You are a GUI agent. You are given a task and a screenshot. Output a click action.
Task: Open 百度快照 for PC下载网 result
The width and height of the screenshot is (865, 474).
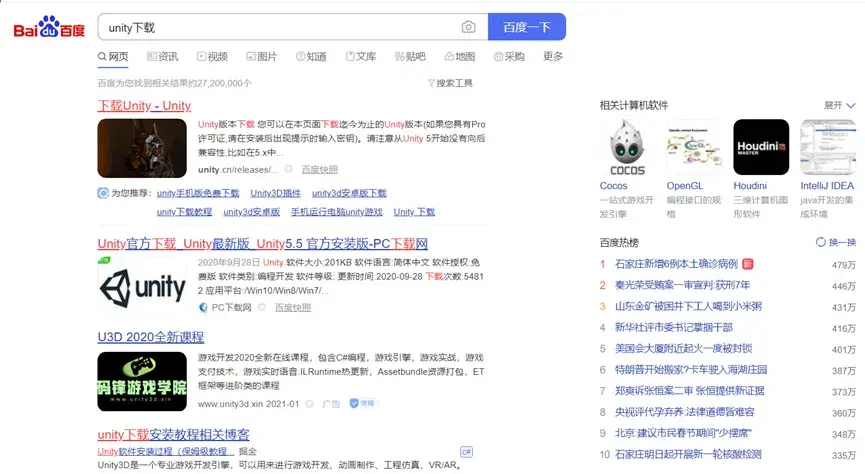[x=293, y=307]
